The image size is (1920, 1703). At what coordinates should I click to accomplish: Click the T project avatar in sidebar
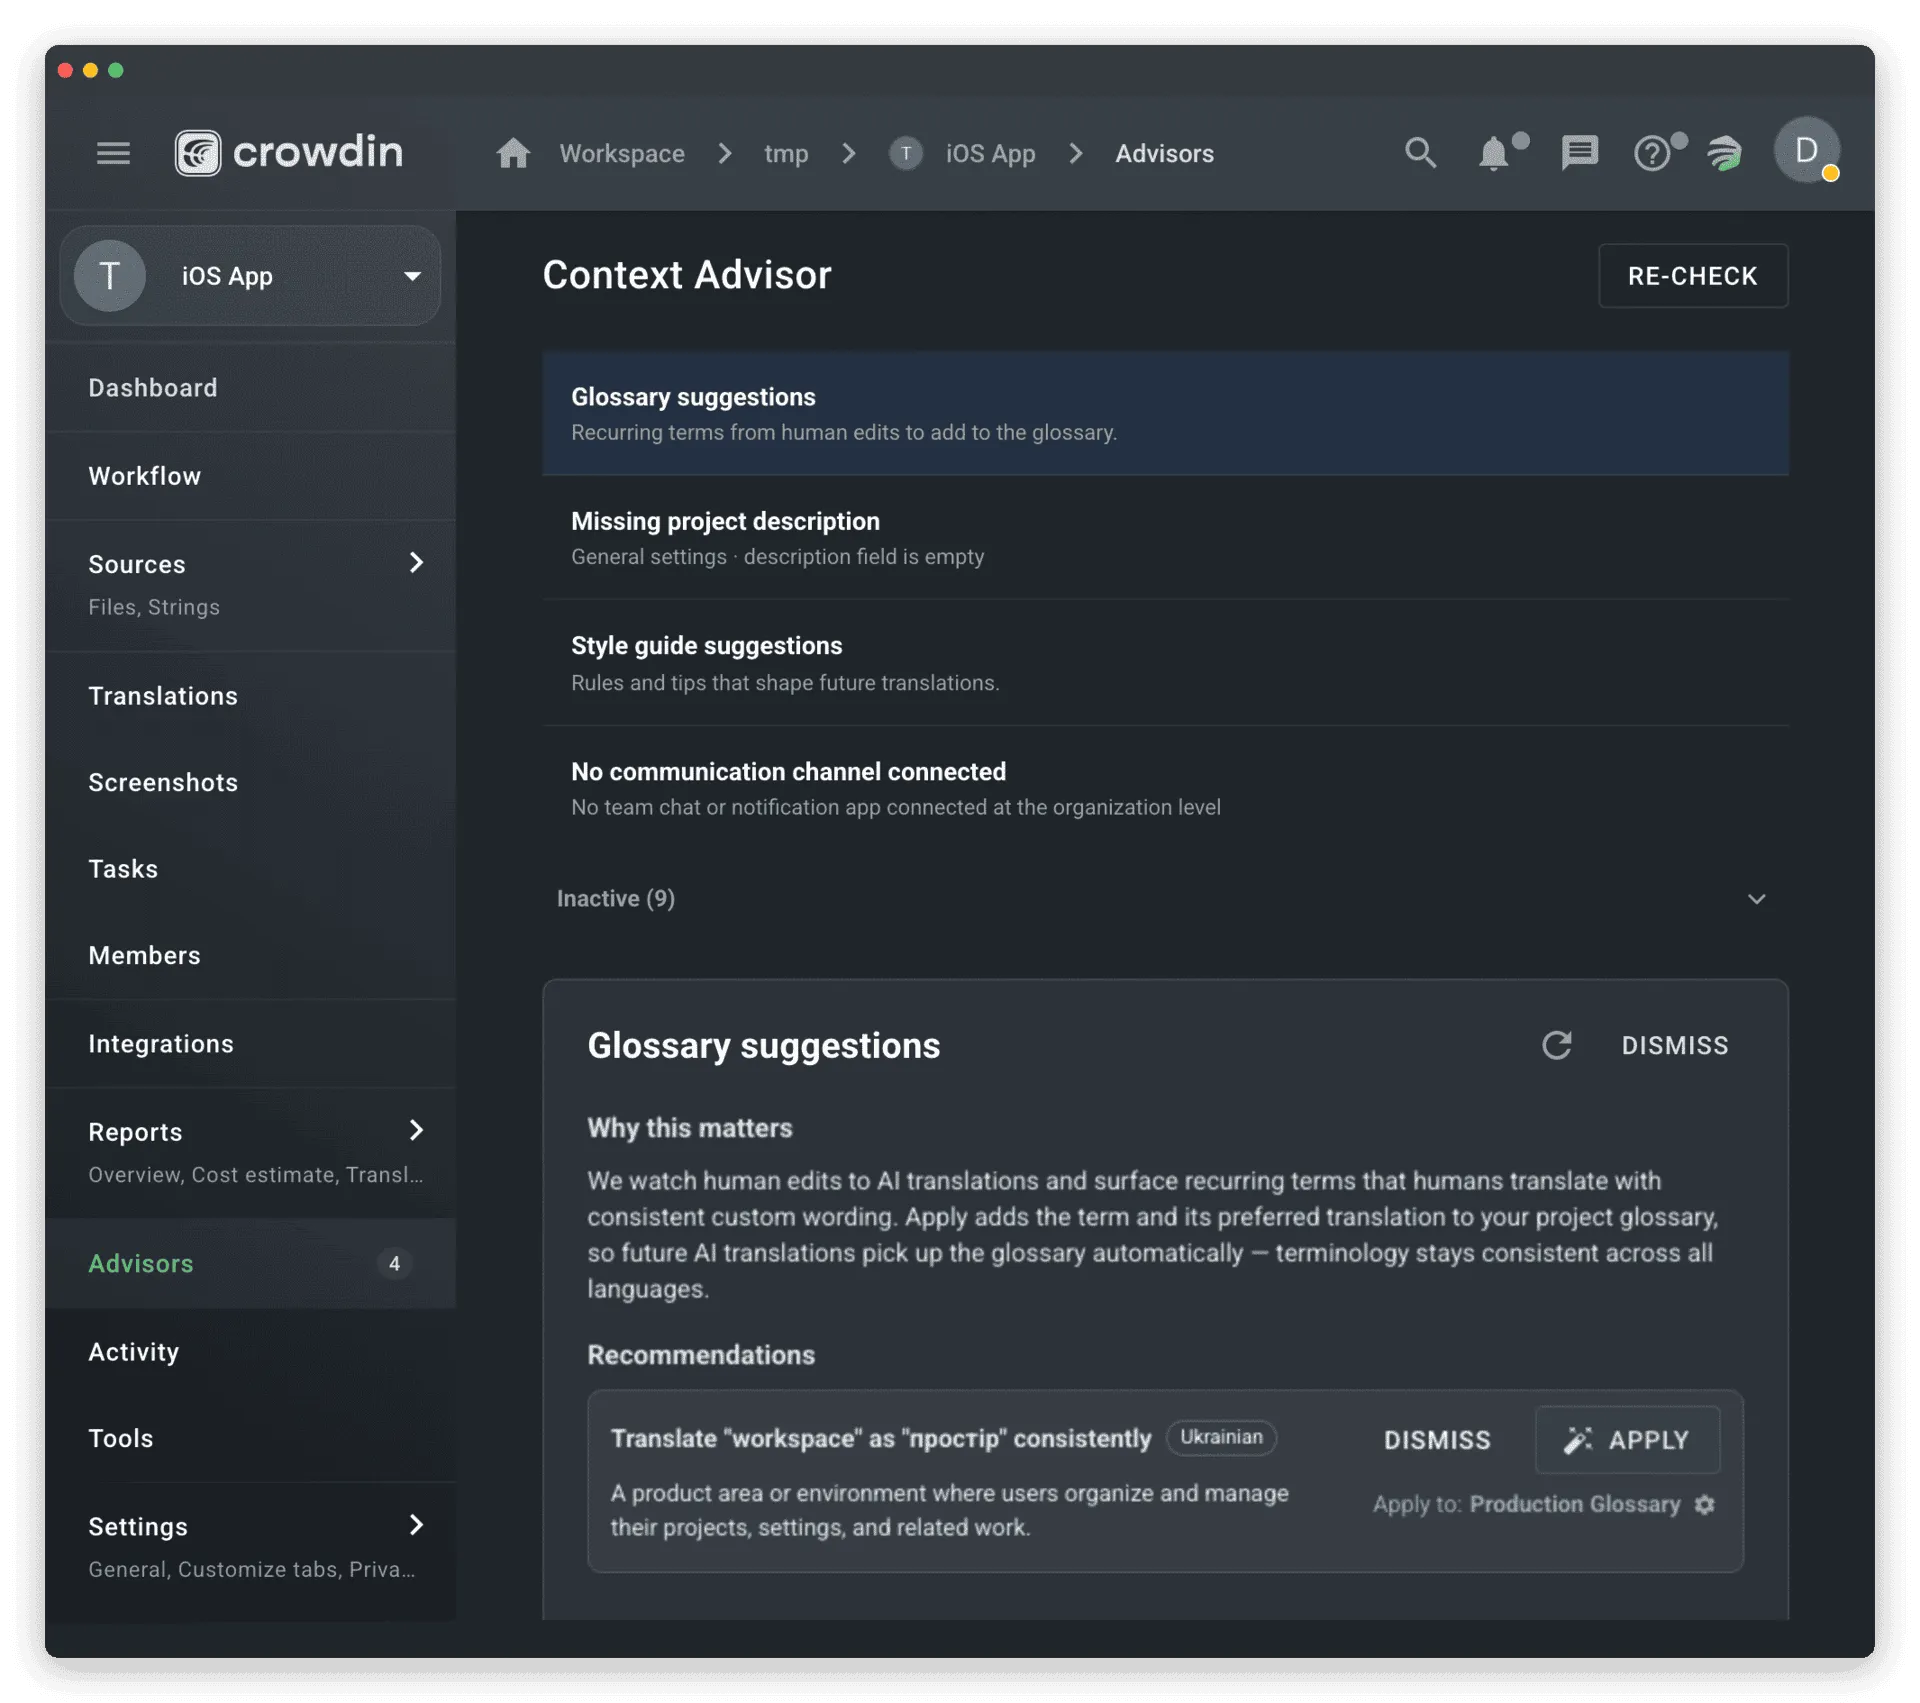click(x=110, y=276)
